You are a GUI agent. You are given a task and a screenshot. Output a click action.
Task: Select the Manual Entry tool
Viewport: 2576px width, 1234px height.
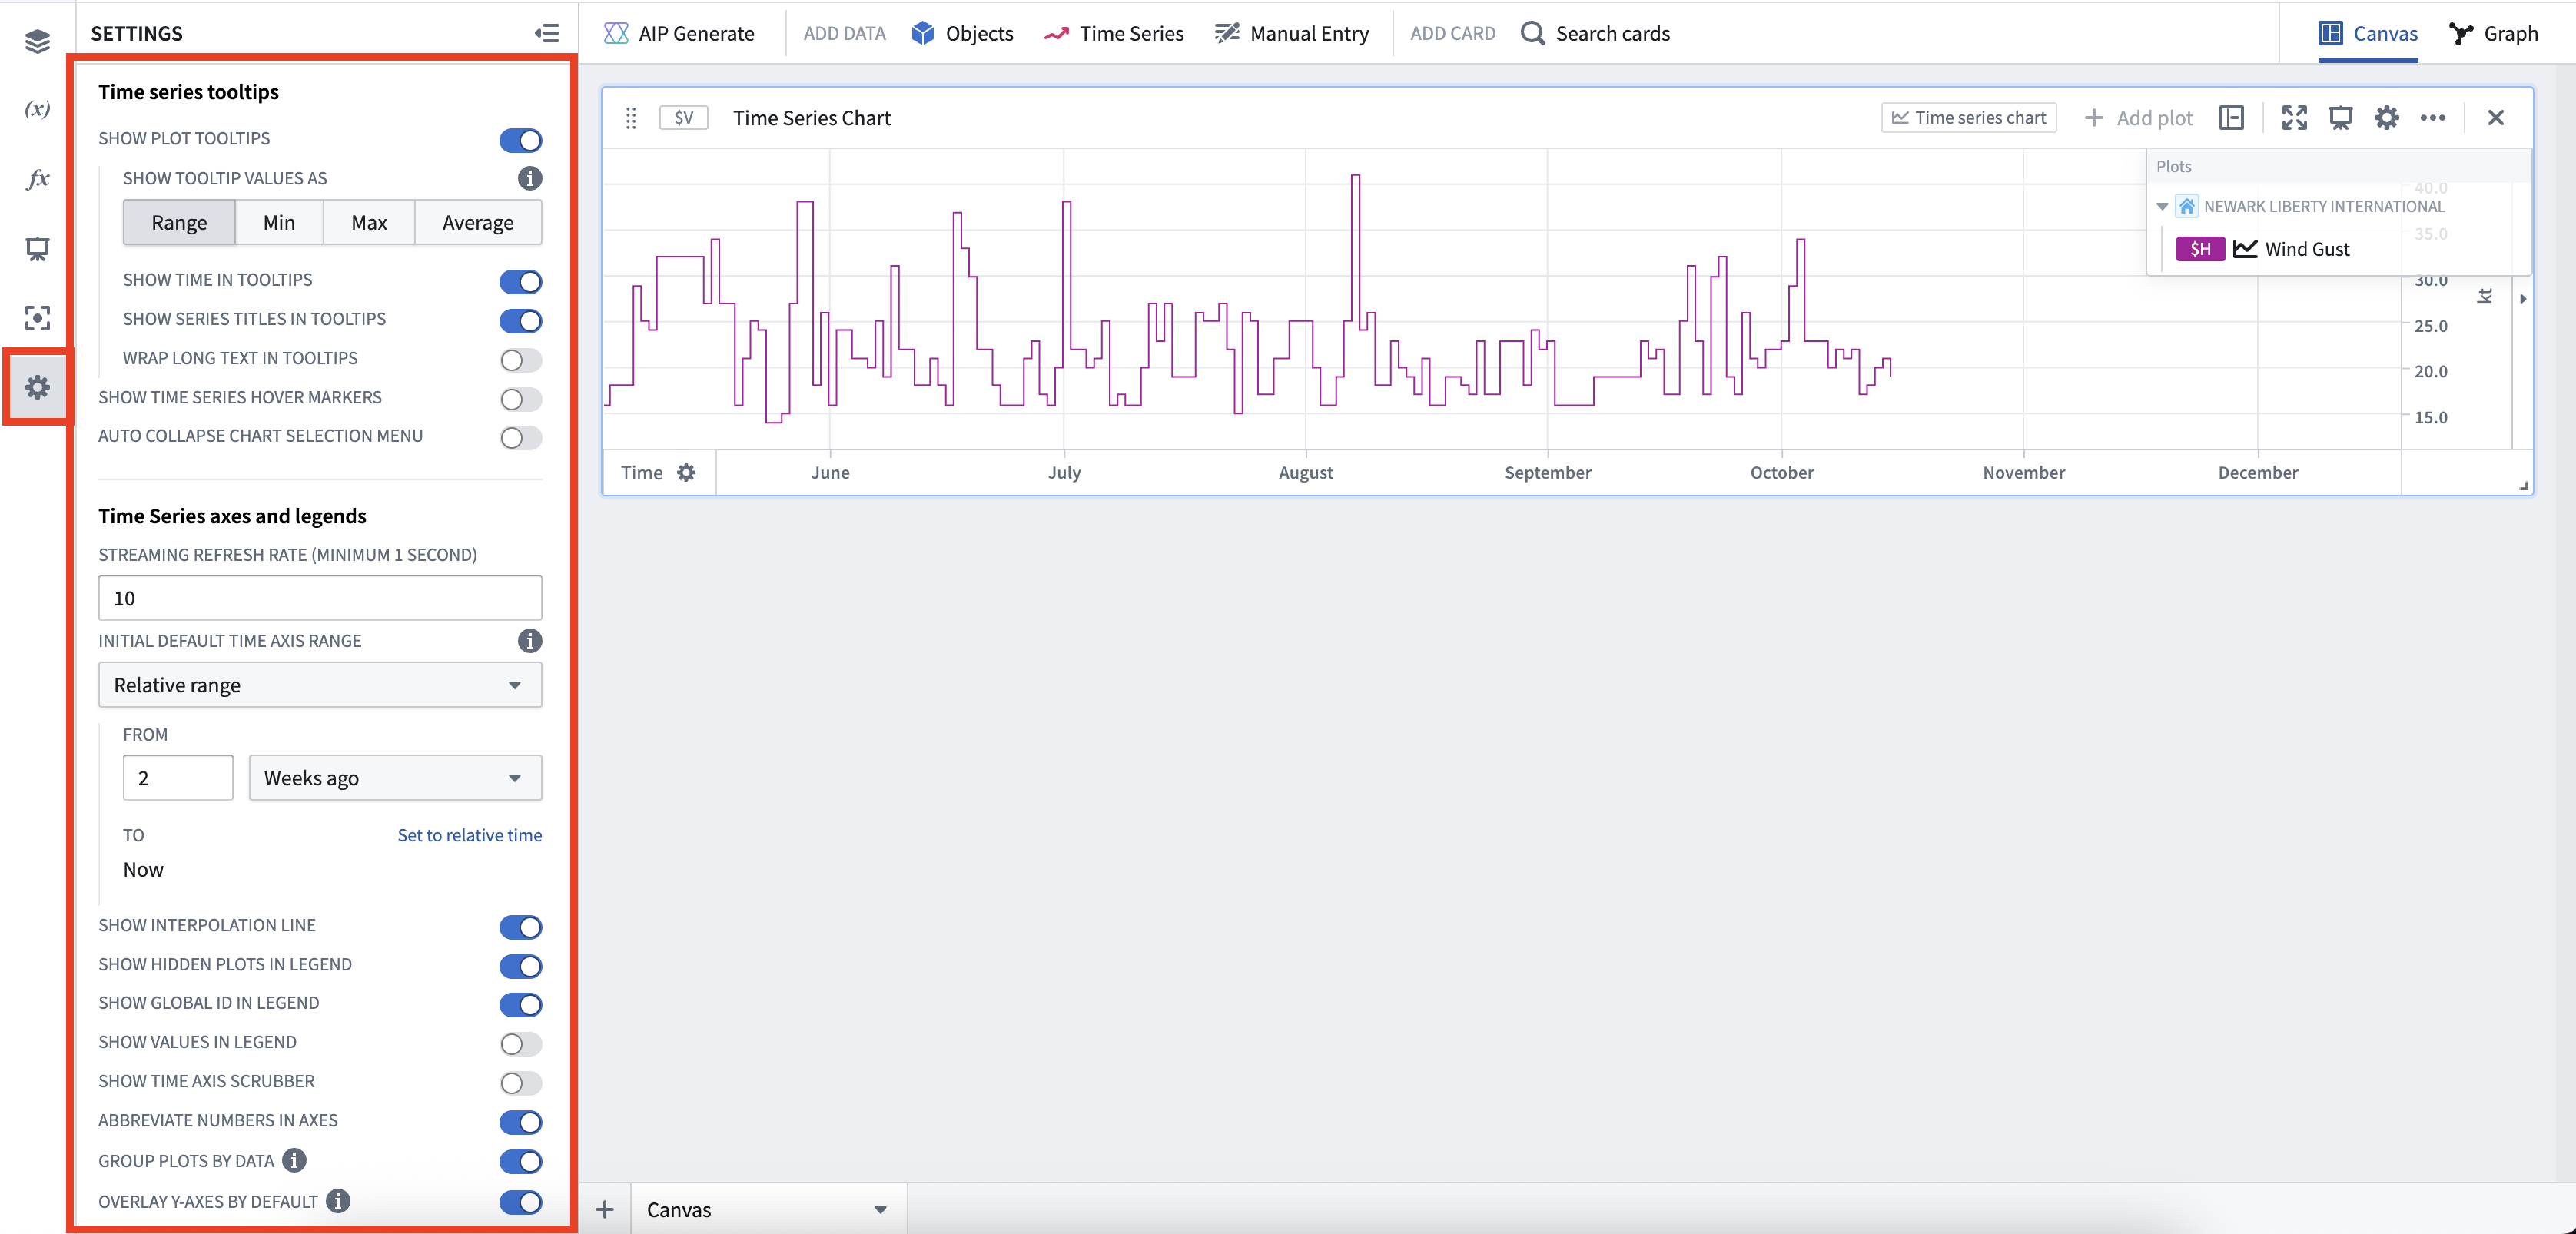point(1293,33)
